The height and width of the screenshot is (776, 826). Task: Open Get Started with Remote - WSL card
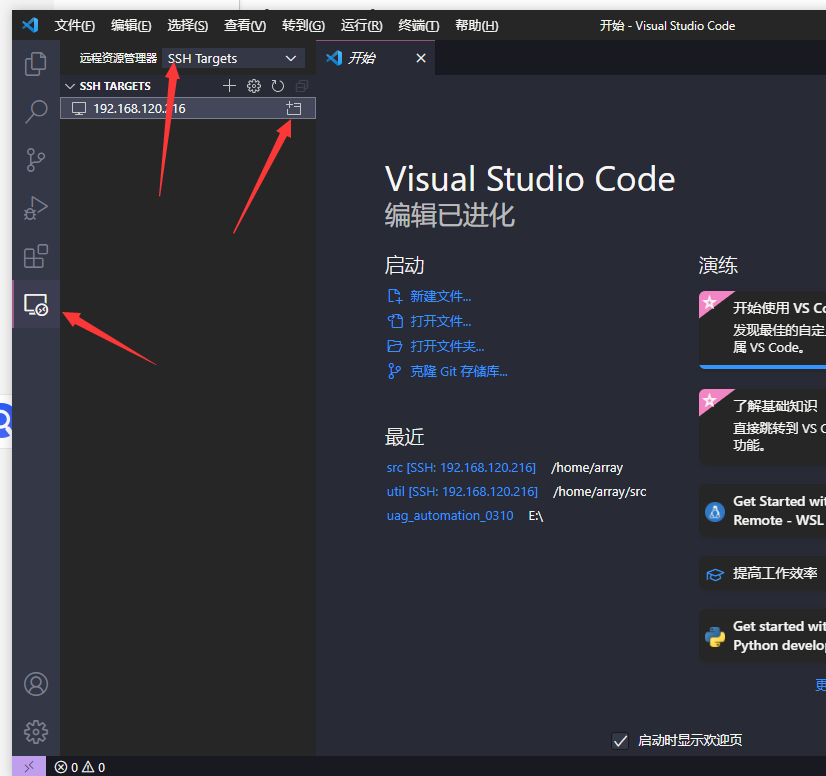coord(762,510)
